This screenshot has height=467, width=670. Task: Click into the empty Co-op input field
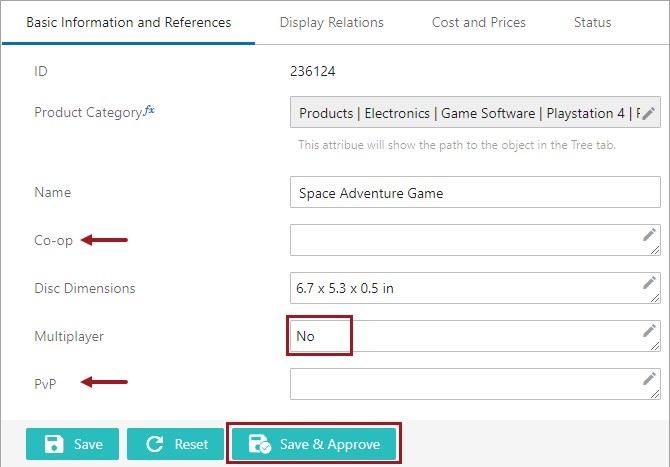[475, 240]
